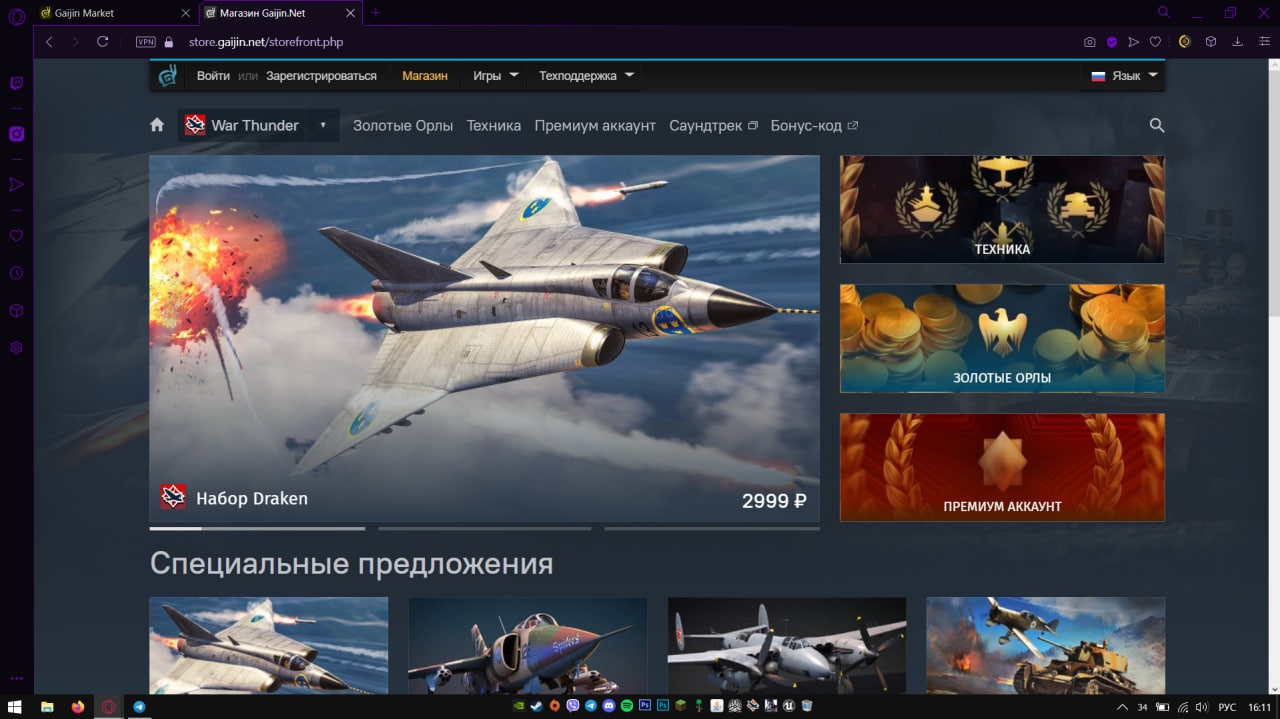Open the Recycle Bin taskbar icon

click(807, 706)
